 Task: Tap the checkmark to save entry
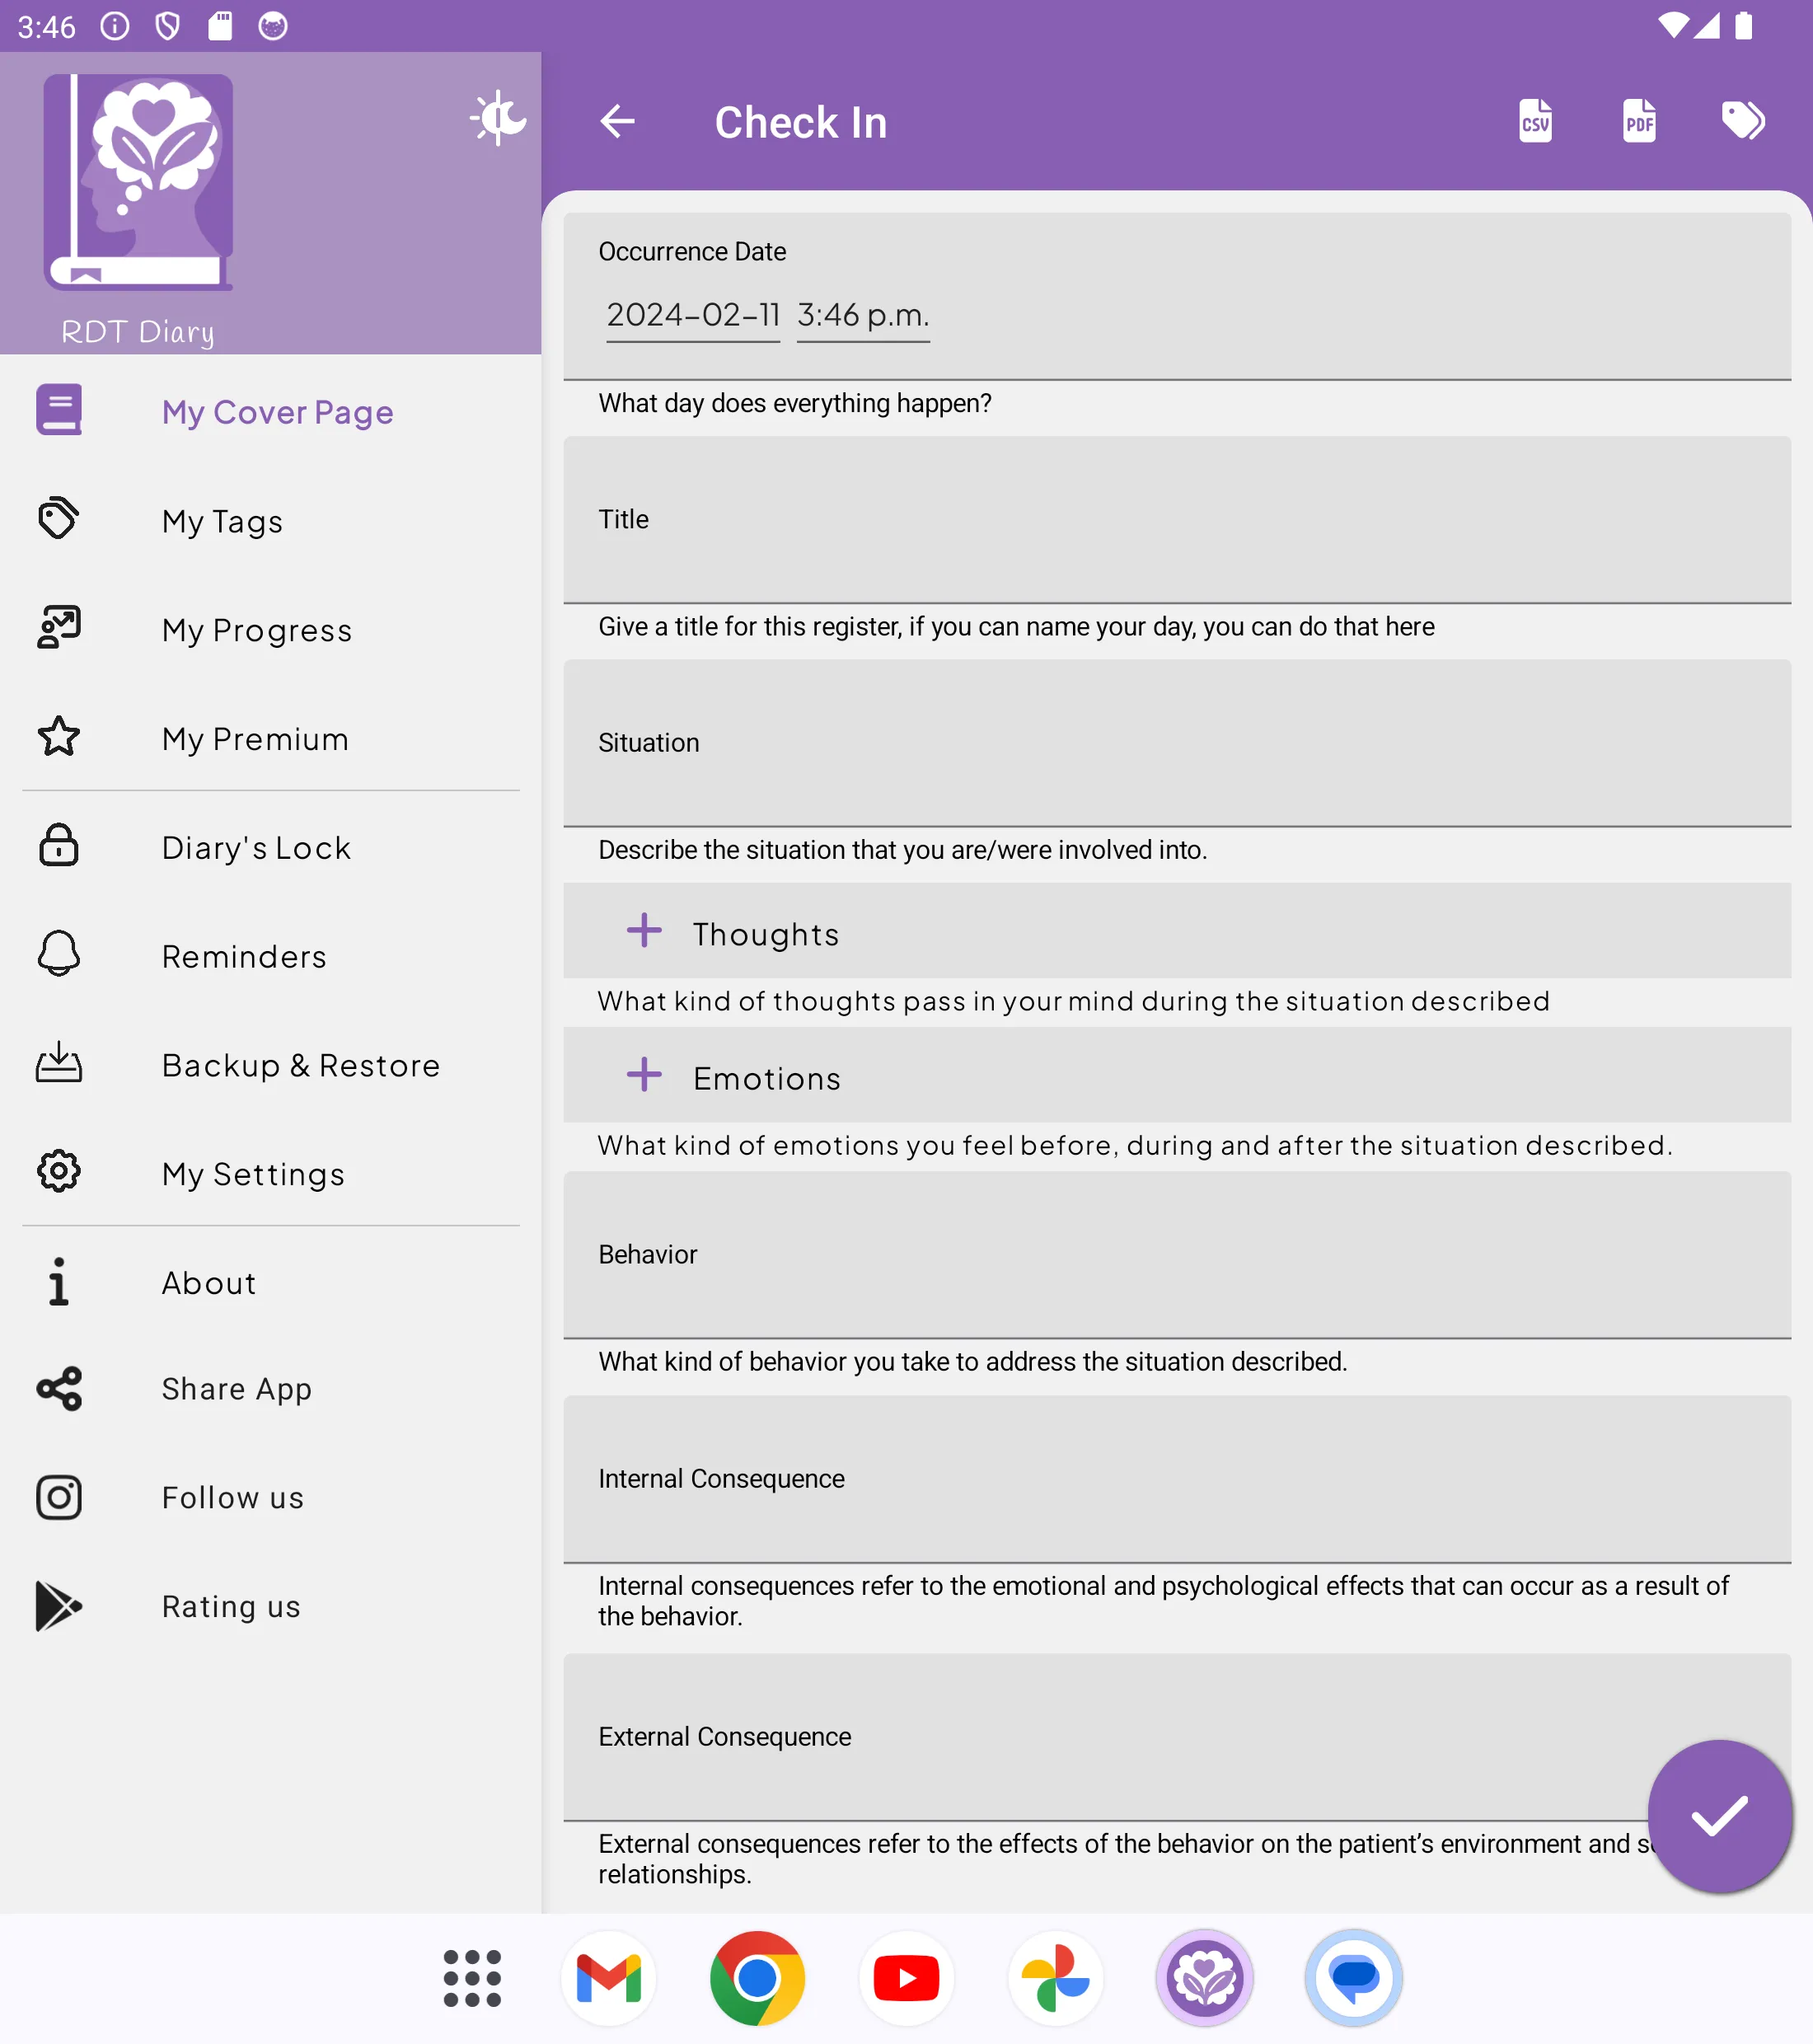[x=1720, y=1817]
